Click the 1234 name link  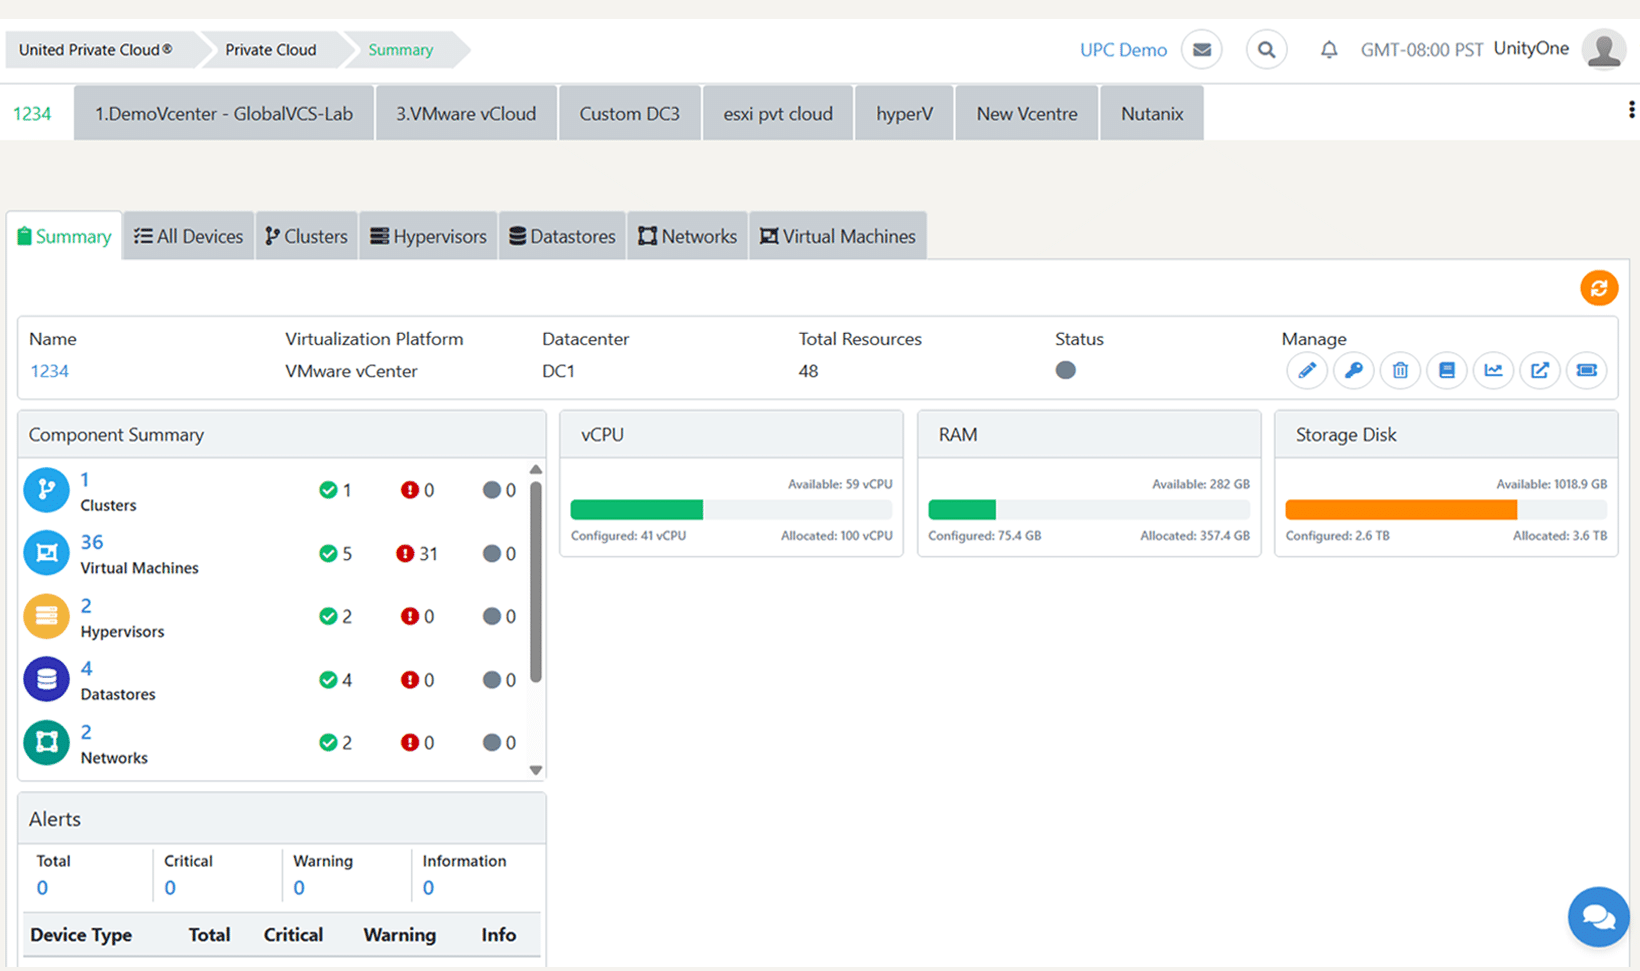point(50,371)
